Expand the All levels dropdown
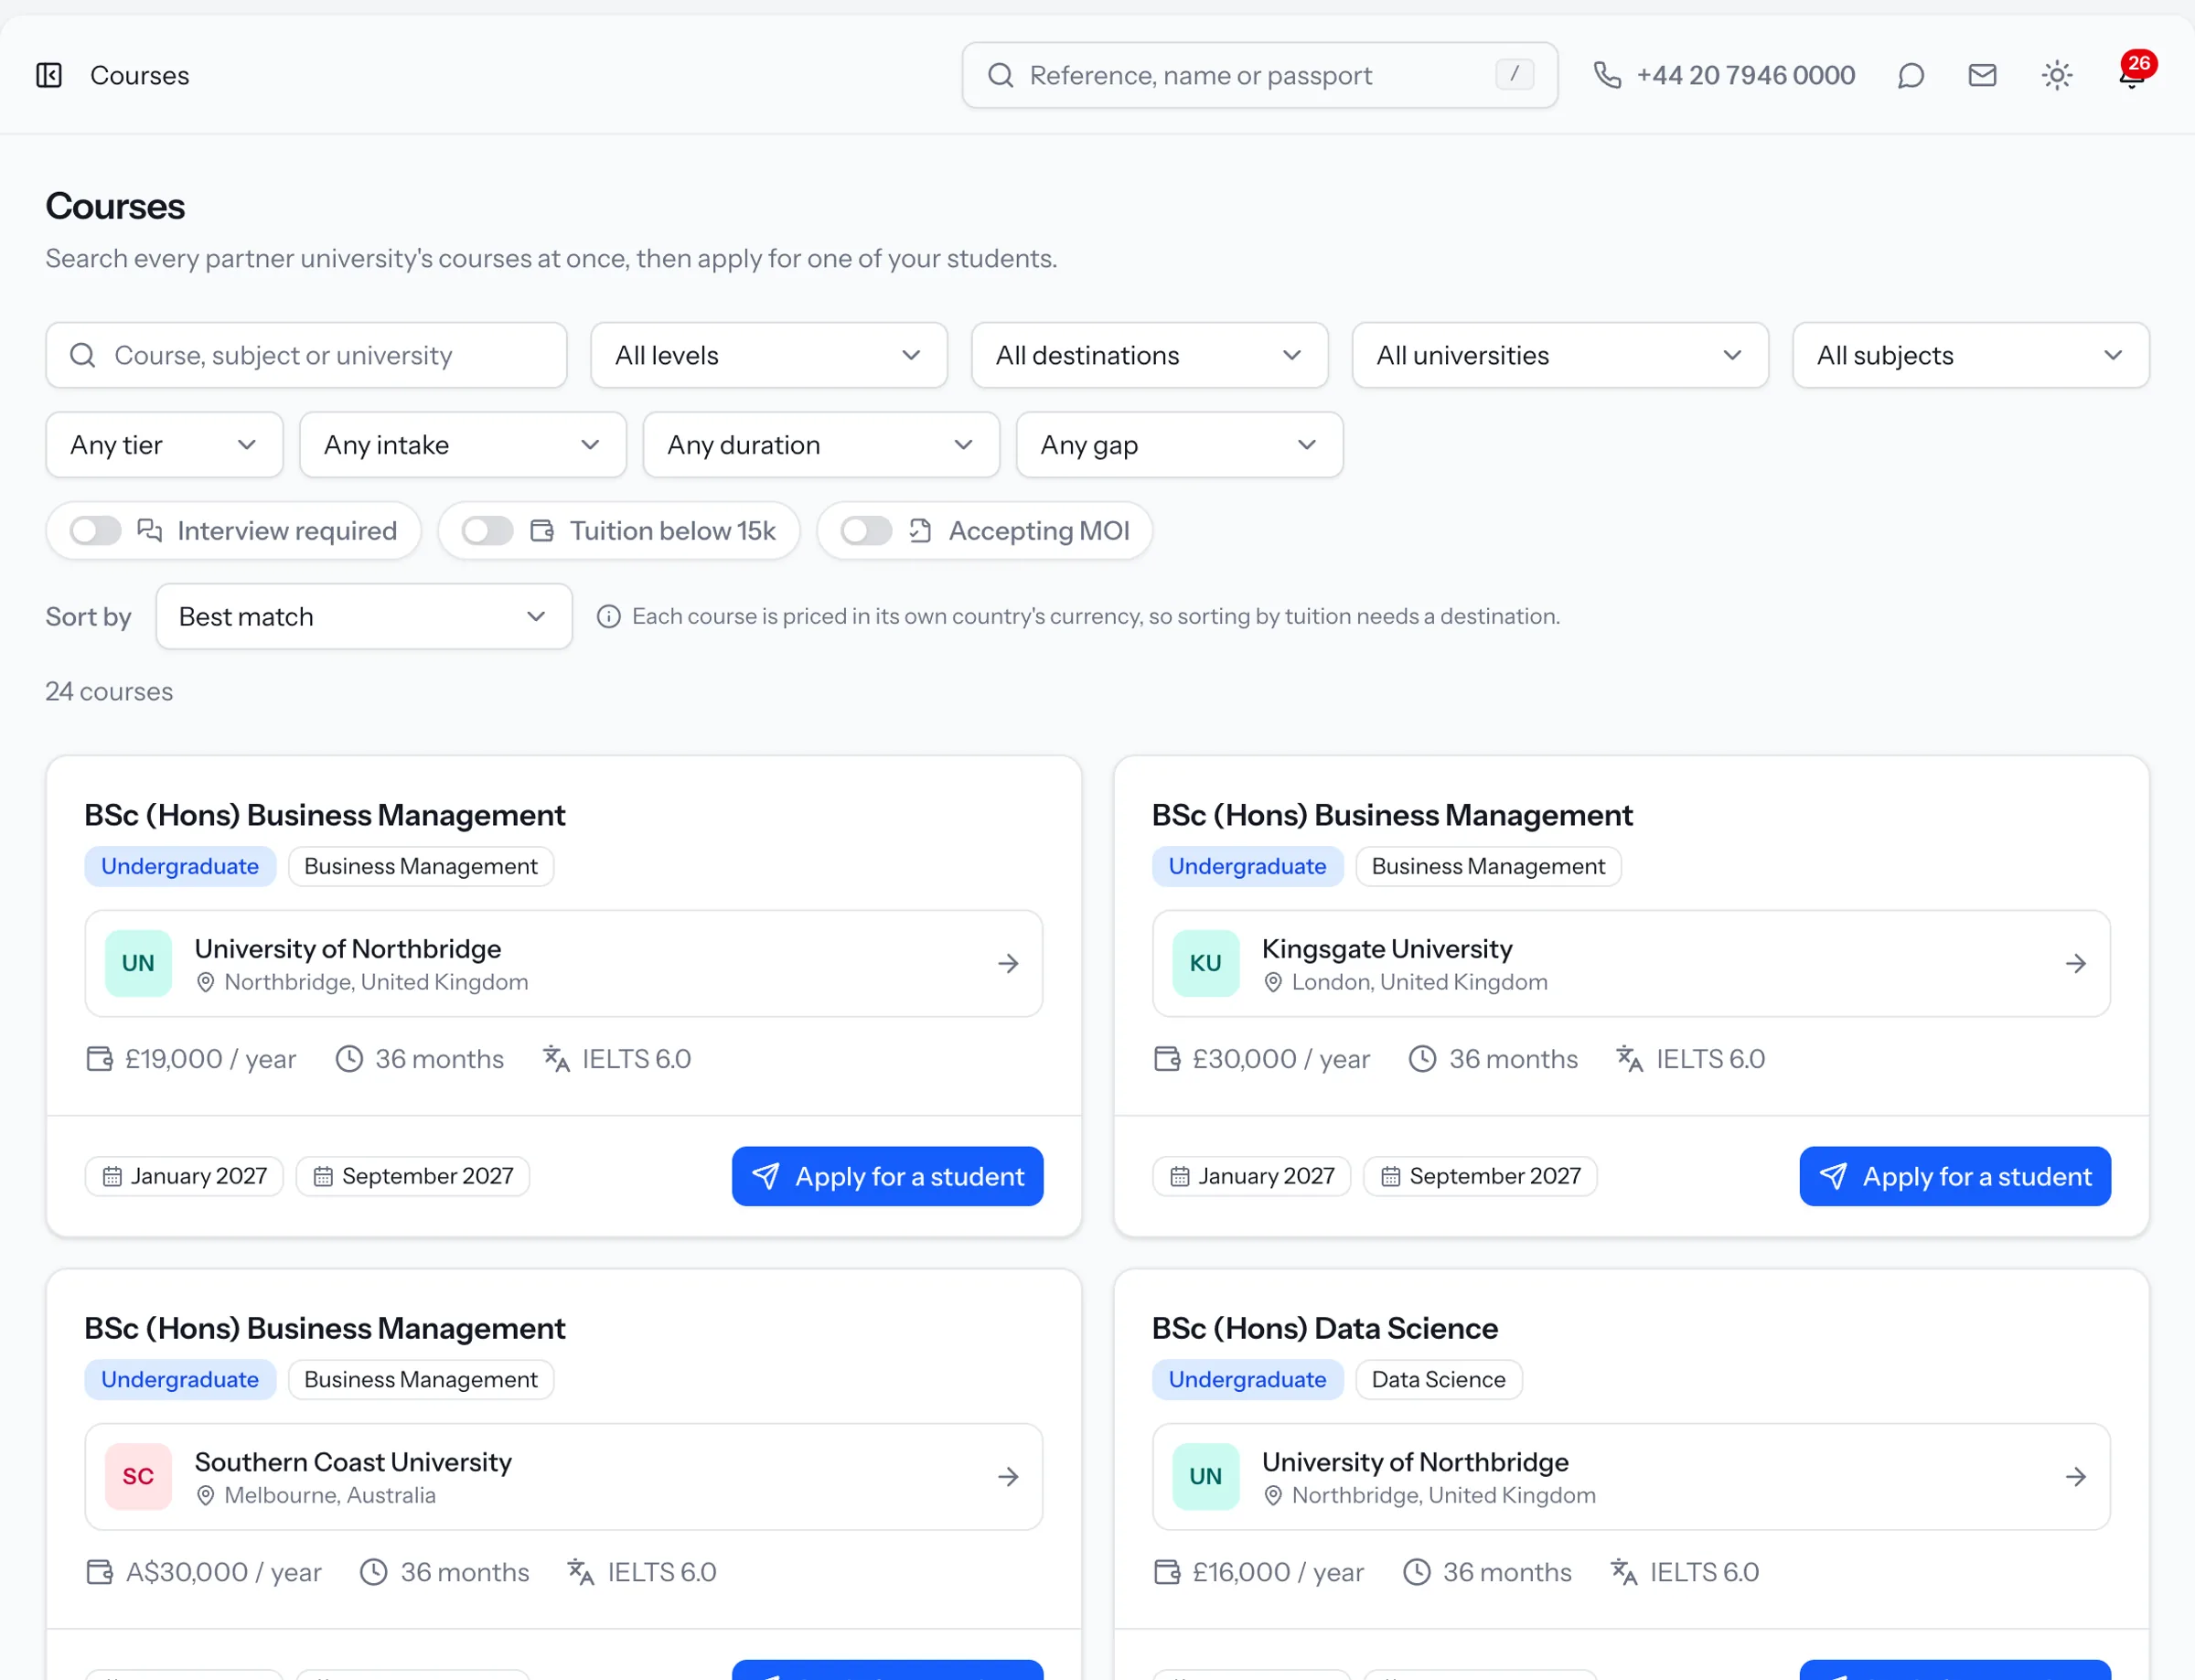The image size is (2195, 1680). click(x=768, y=355)
